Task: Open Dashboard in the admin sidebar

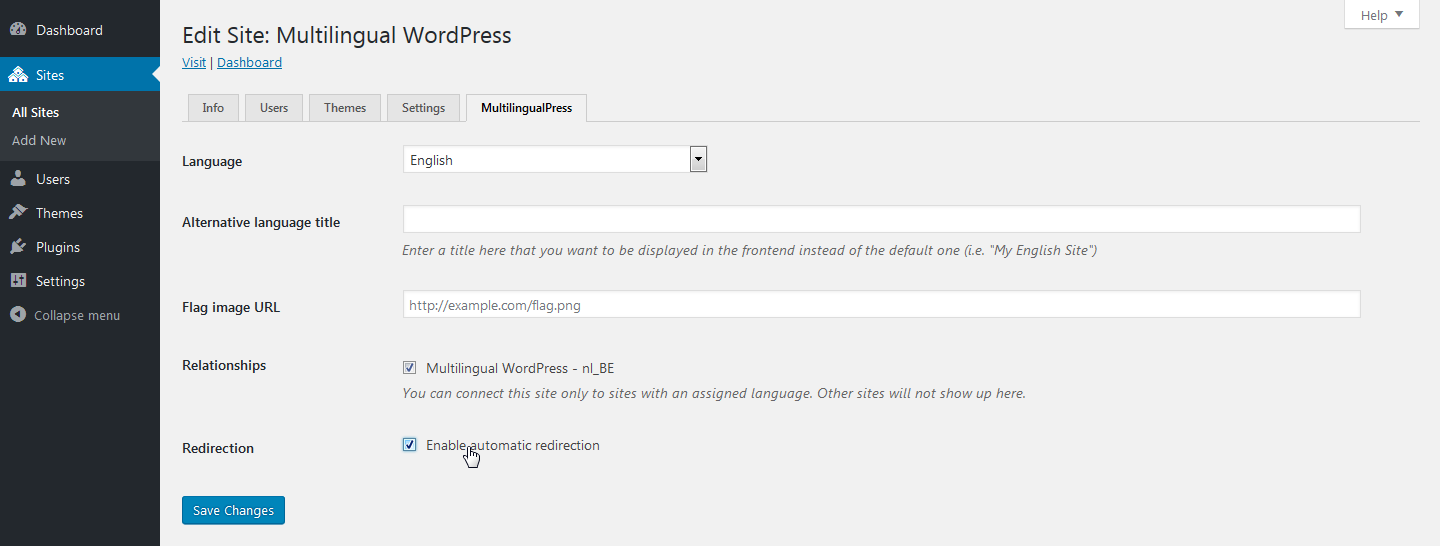Action: coord(69,30)
